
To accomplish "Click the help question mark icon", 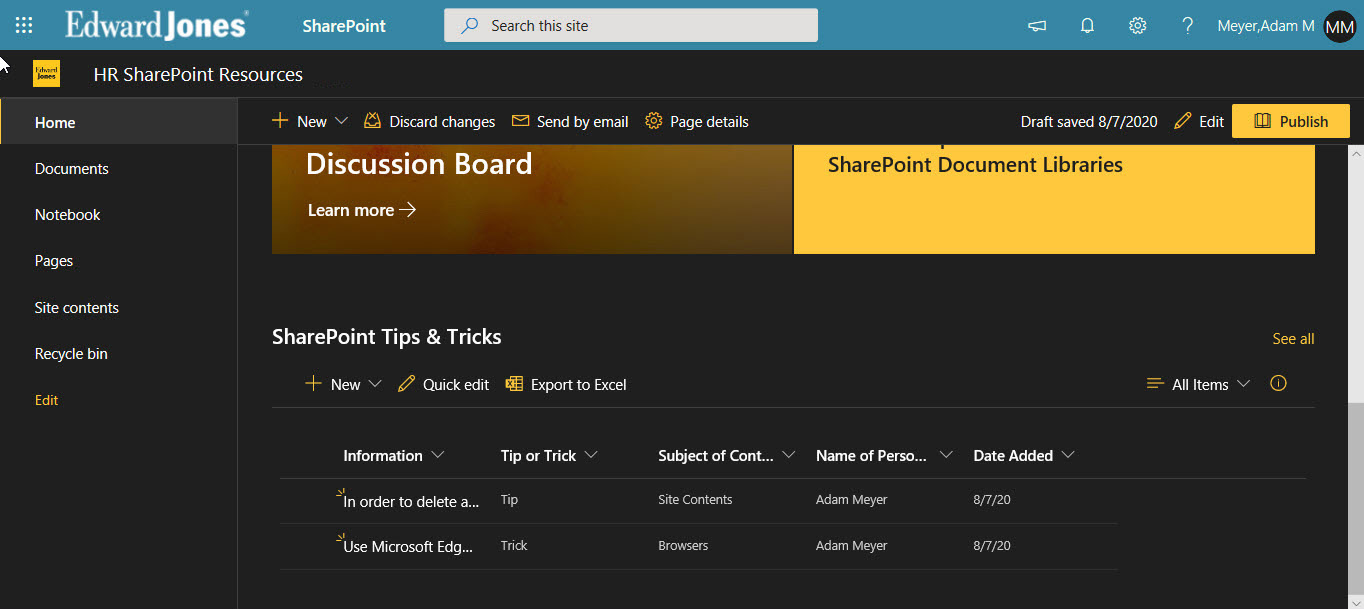I will pyautogui.click(x=1187, y=26).
